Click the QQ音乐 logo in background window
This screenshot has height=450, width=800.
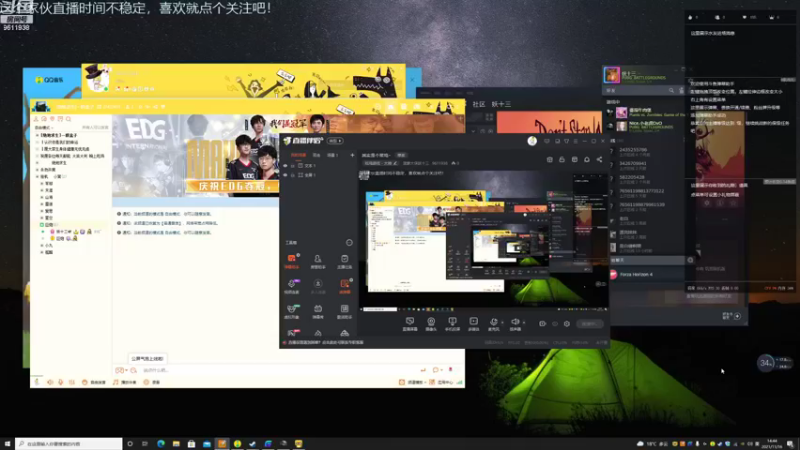(x=49, y=80)
